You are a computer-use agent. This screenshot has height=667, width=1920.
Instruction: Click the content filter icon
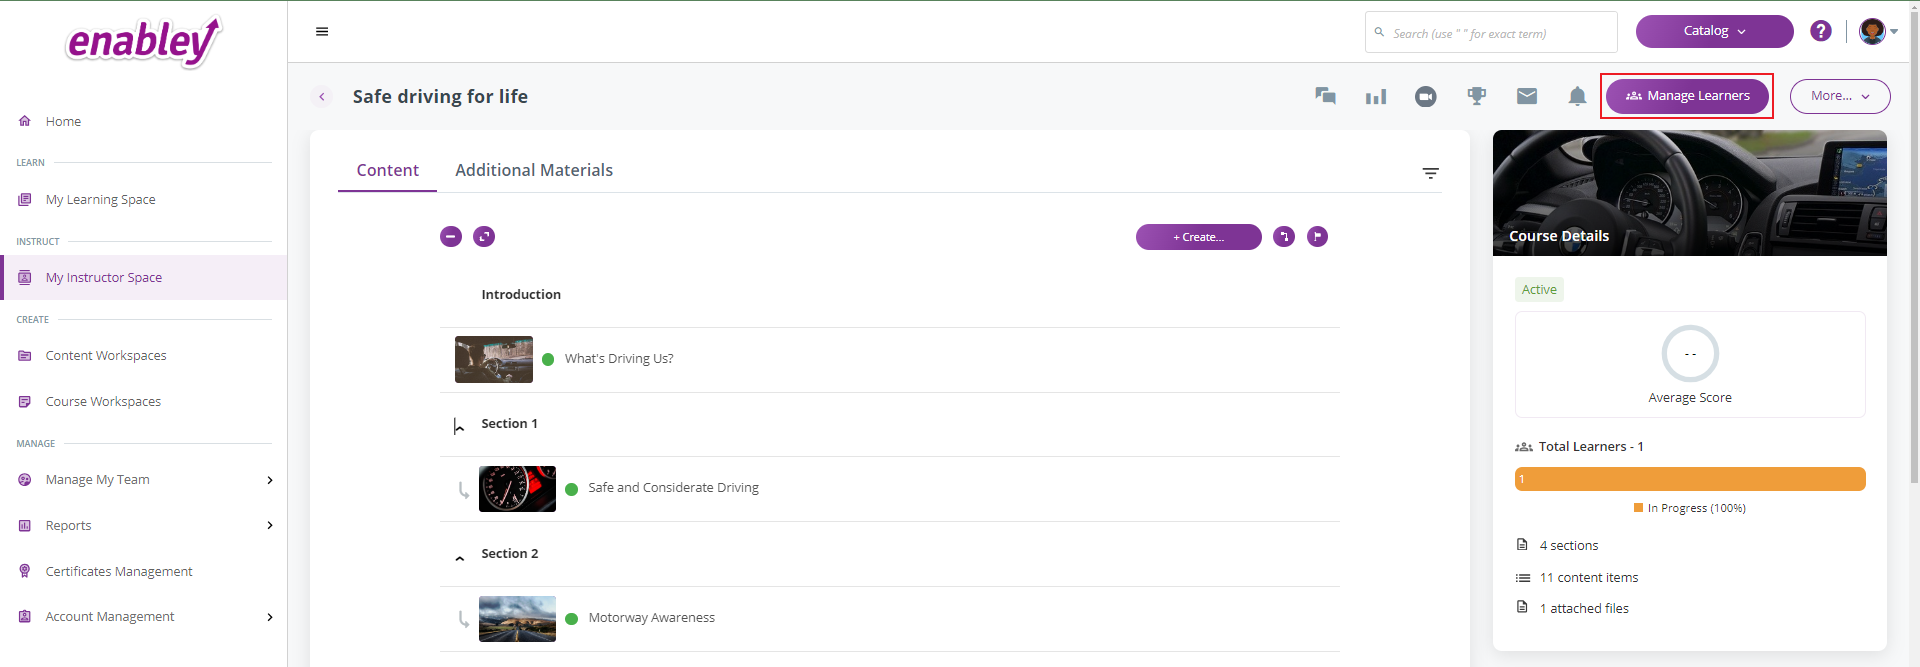1431,174
